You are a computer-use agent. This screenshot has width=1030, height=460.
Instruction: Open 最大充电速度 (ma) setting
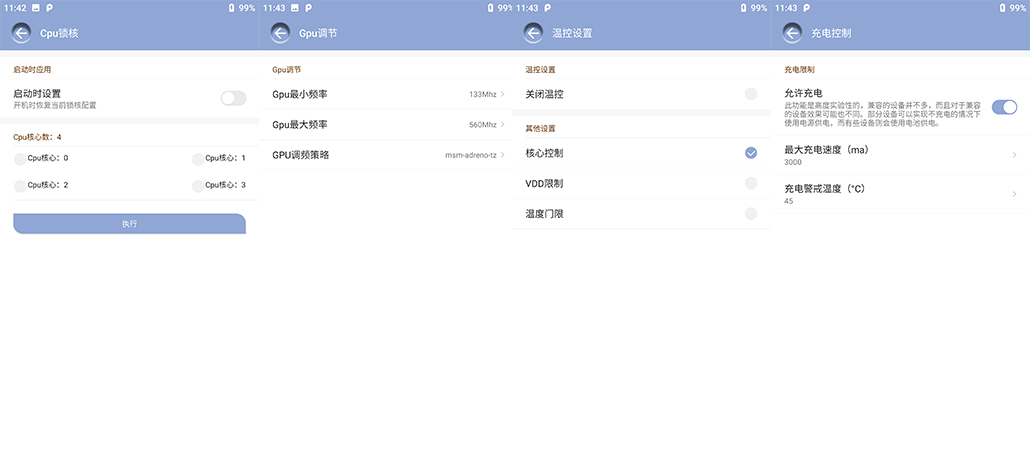900,155
